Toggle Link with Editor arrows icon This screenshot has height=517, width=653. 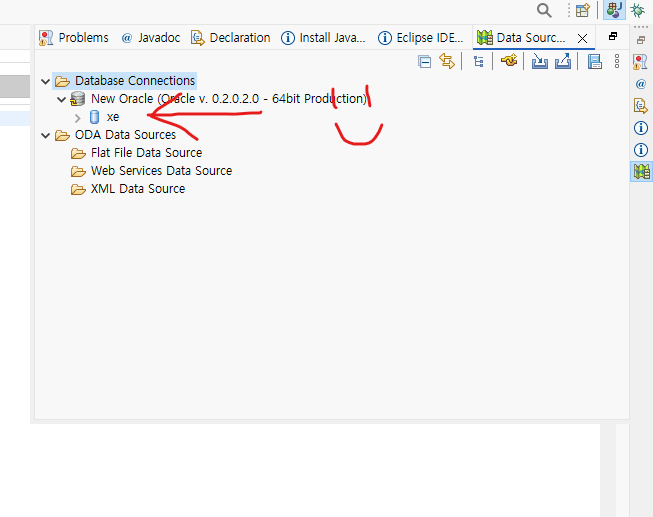click(x=447, y=61)
